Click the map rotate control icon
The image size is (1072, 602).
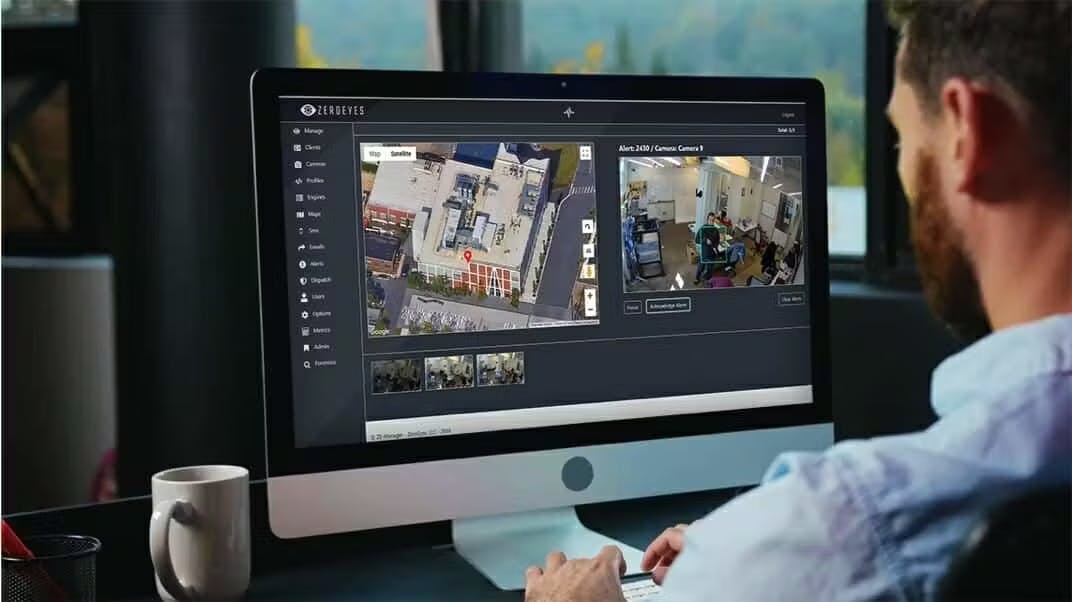(x=588, y=227)
